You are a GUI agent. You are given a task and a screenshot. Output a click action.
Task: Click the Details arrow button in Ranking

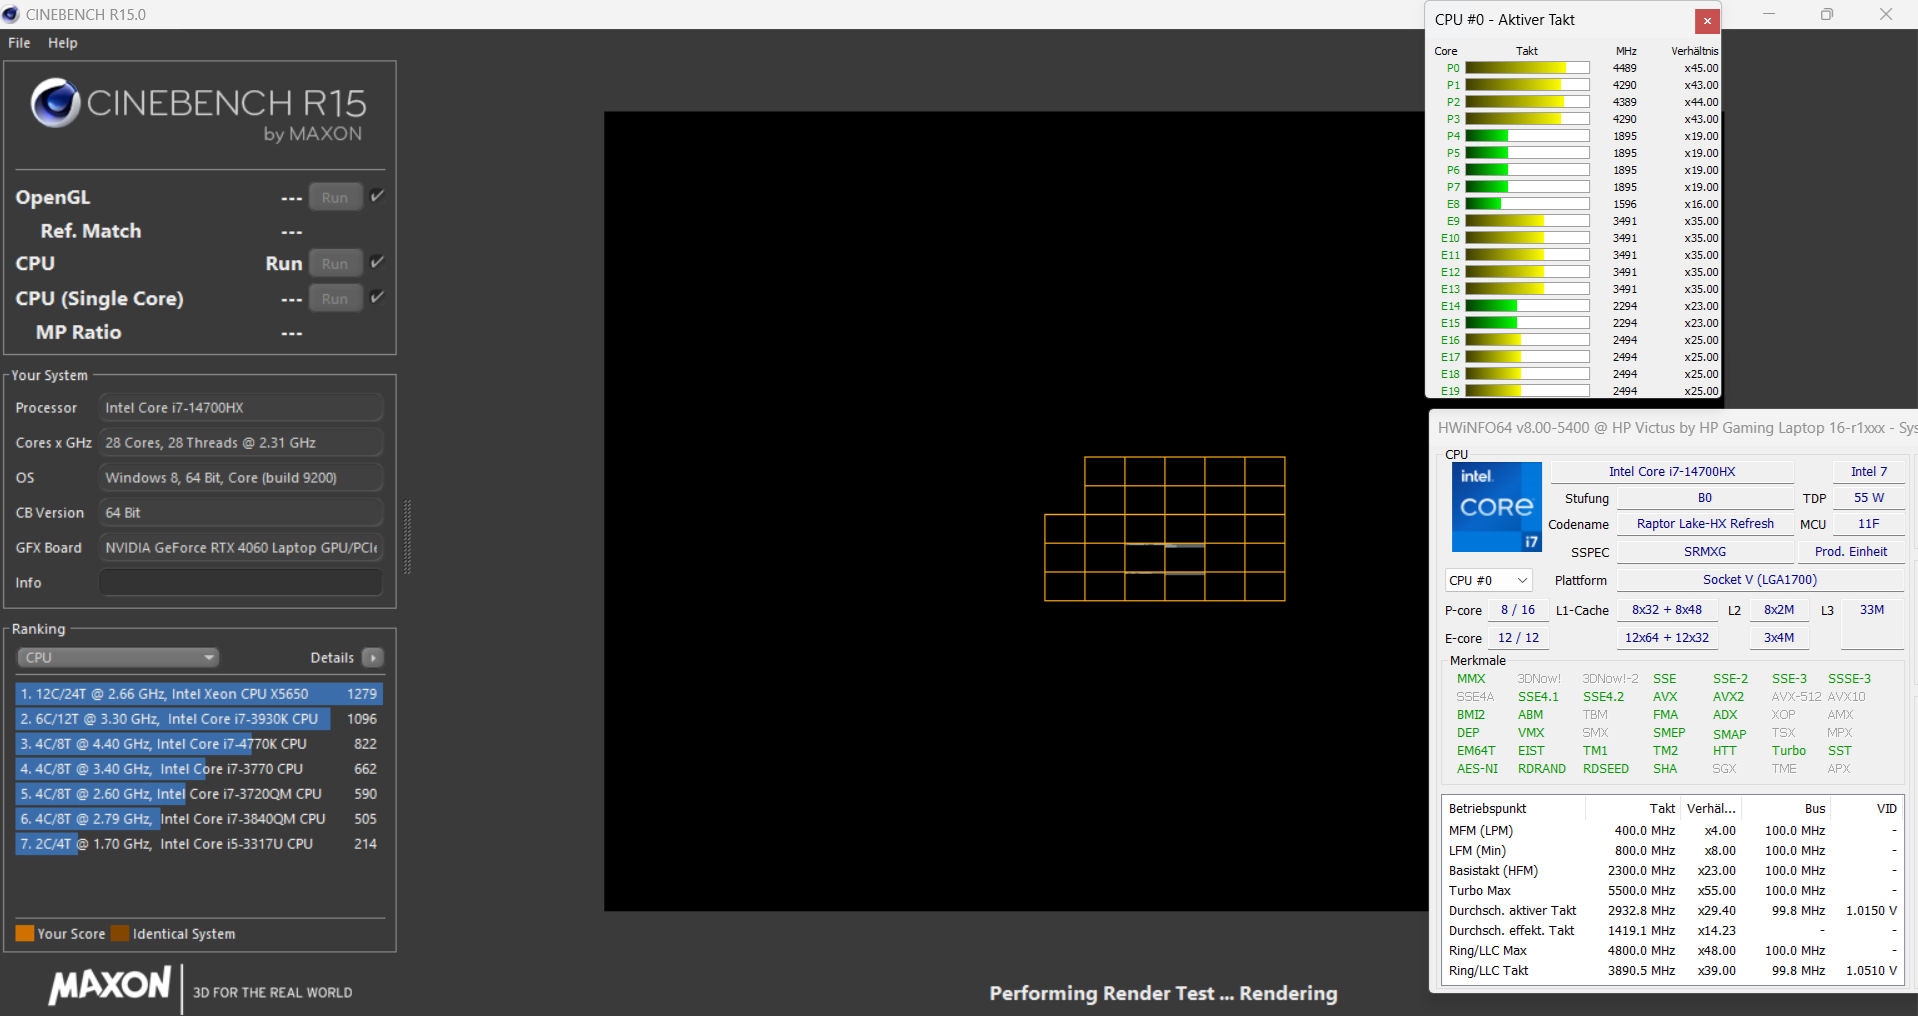pyautogui.click(x=373, y=658)
